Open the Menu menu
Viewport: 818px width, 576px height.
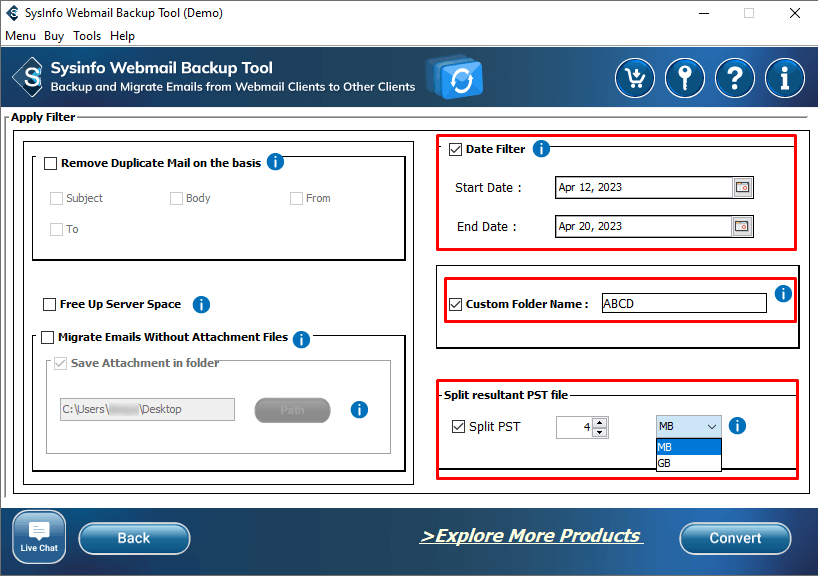point(20,36)
